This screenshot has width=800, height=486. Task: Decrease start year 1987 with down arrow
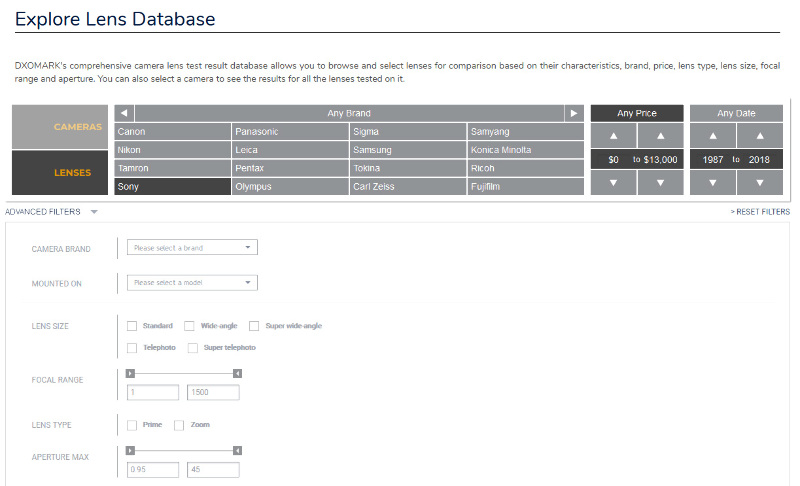[x=713, y=183]
